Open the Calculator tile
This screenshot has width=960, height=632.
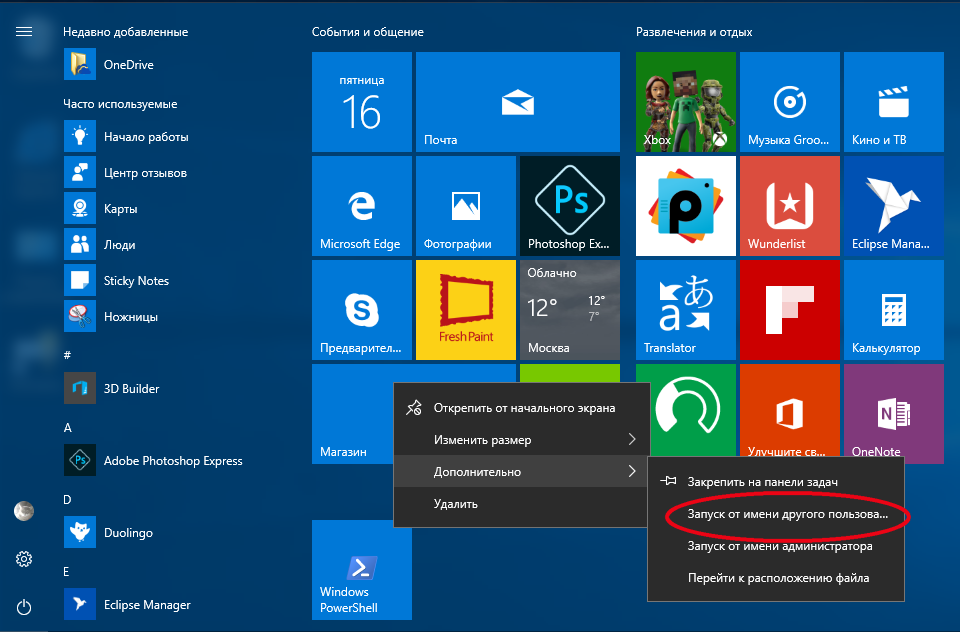[x=893, y=310]
